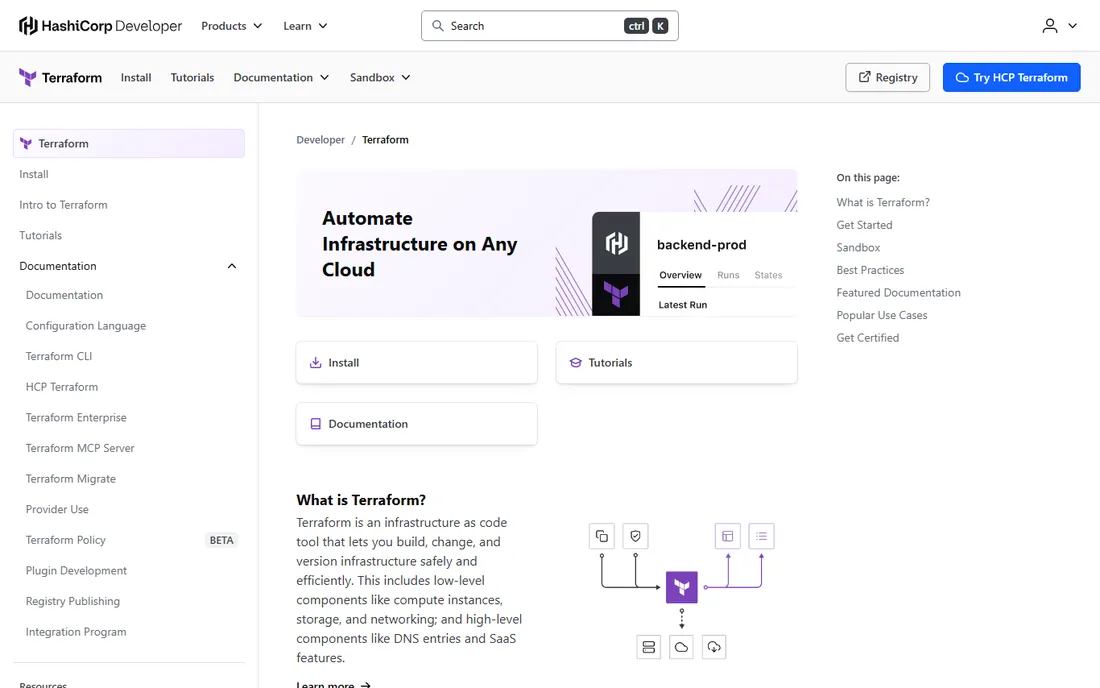
Task: Jump to What is Terraform? section
Action: (x=883, y=202)
